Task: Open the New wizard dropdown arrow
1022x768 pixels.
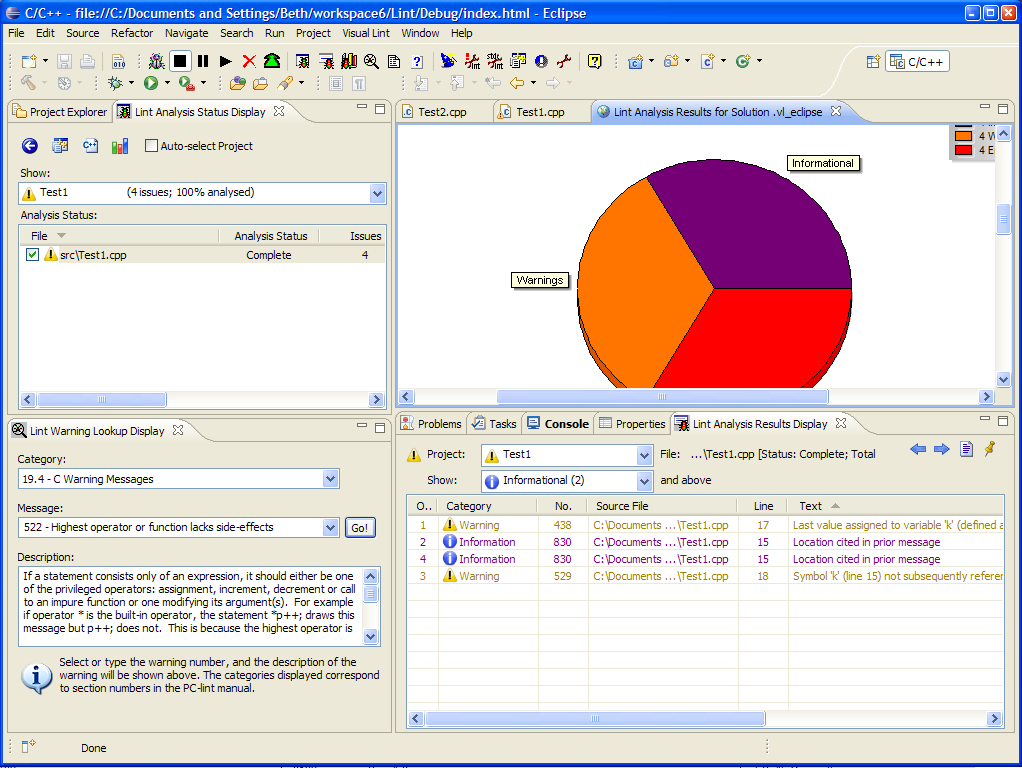Action: click(x=46, y=61)
